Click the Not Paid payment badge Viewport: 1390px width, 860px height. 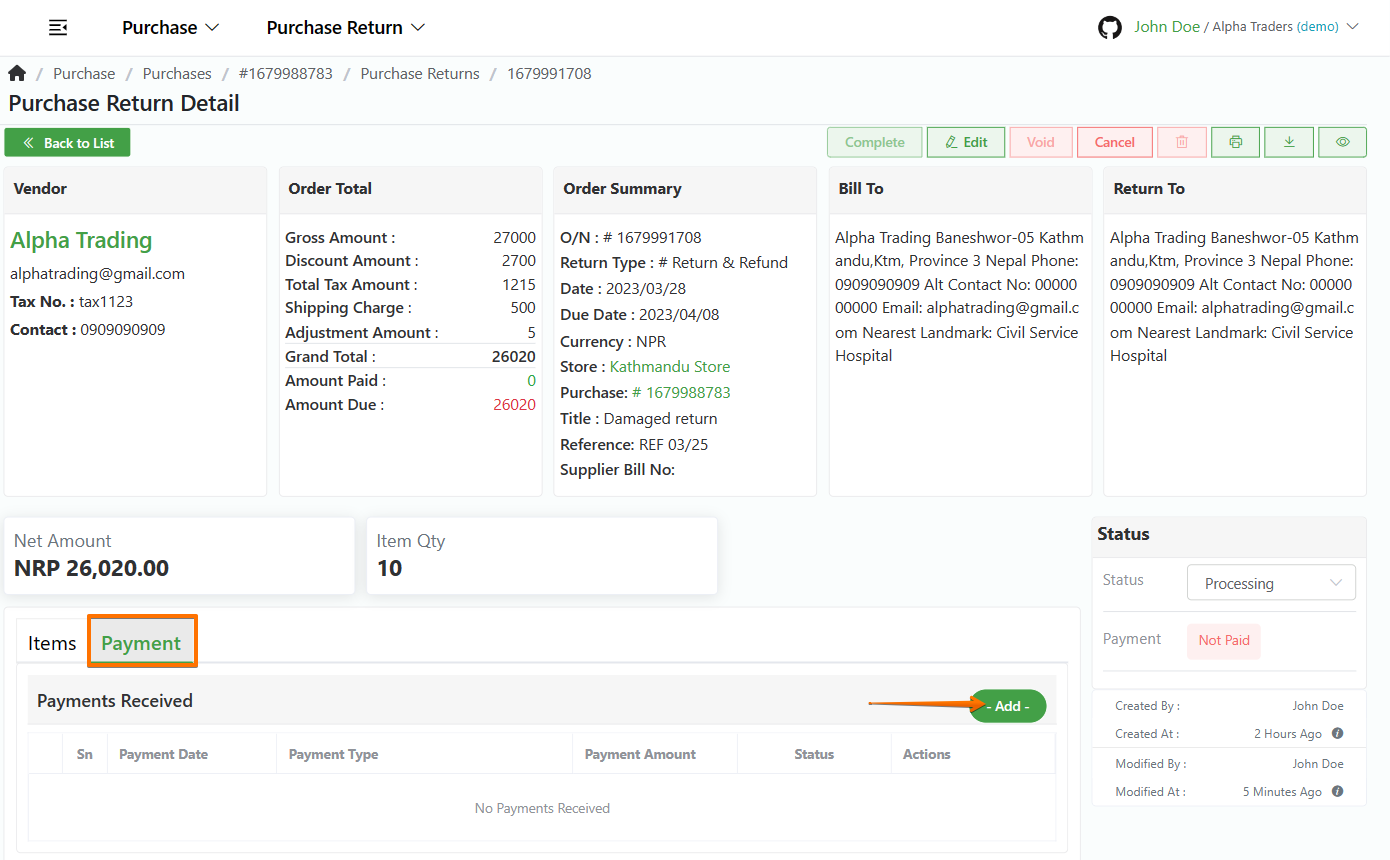1224,641
